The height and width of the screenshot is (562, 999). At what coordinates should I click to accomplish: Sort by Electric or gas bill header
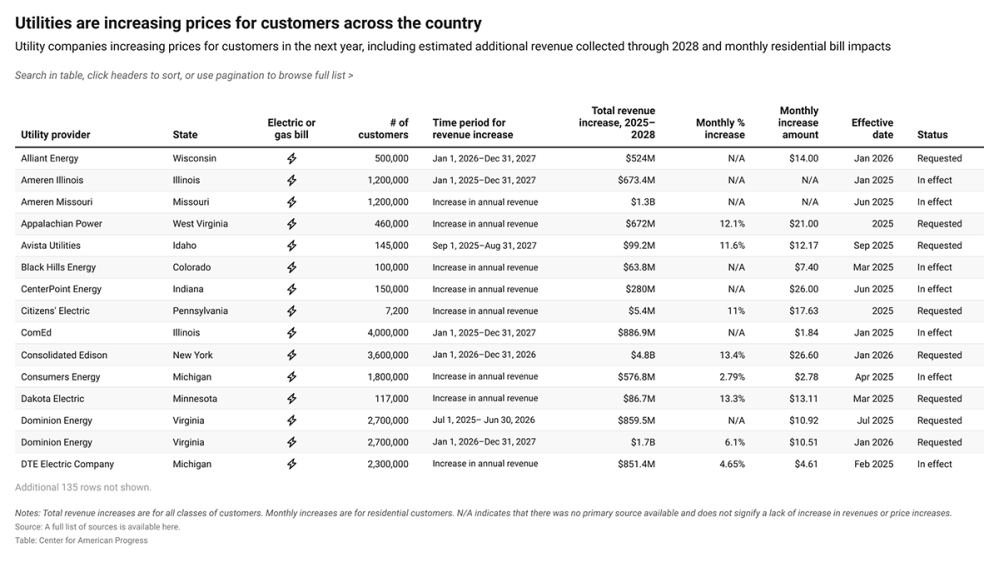click(x=291, y=129)
